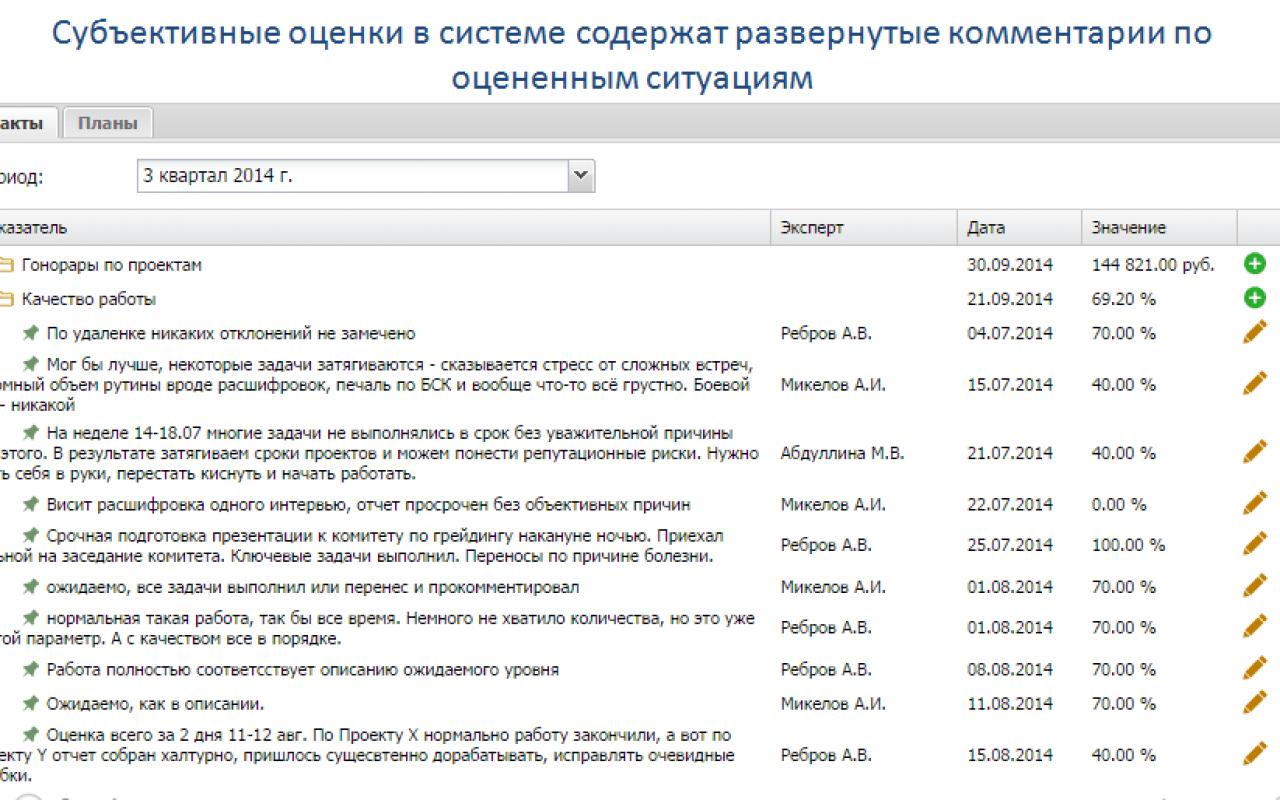Edit pencil for Ребров 01.08.2014 entry

coord(1254,627)
